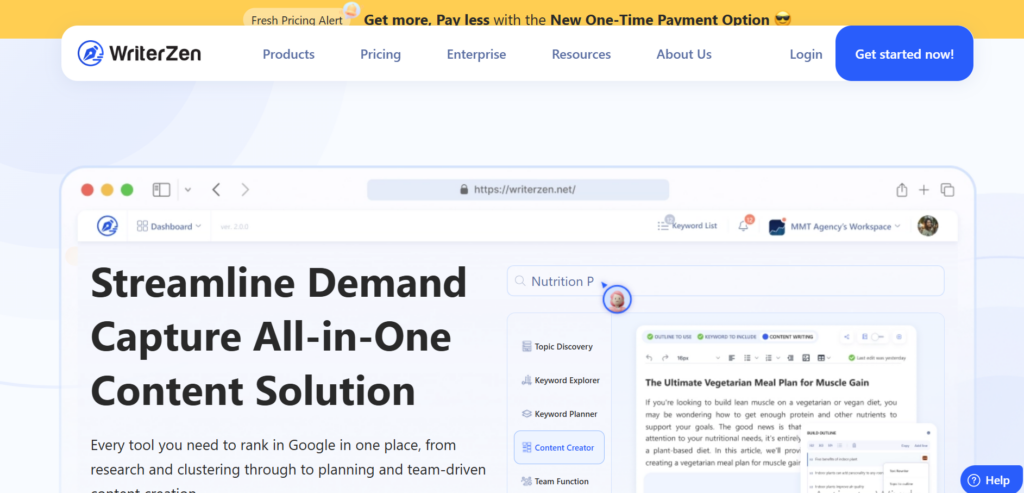Open the Help widget
Image resolution: width=1024 pixels, height=493 pixels.
click(991, 480)
